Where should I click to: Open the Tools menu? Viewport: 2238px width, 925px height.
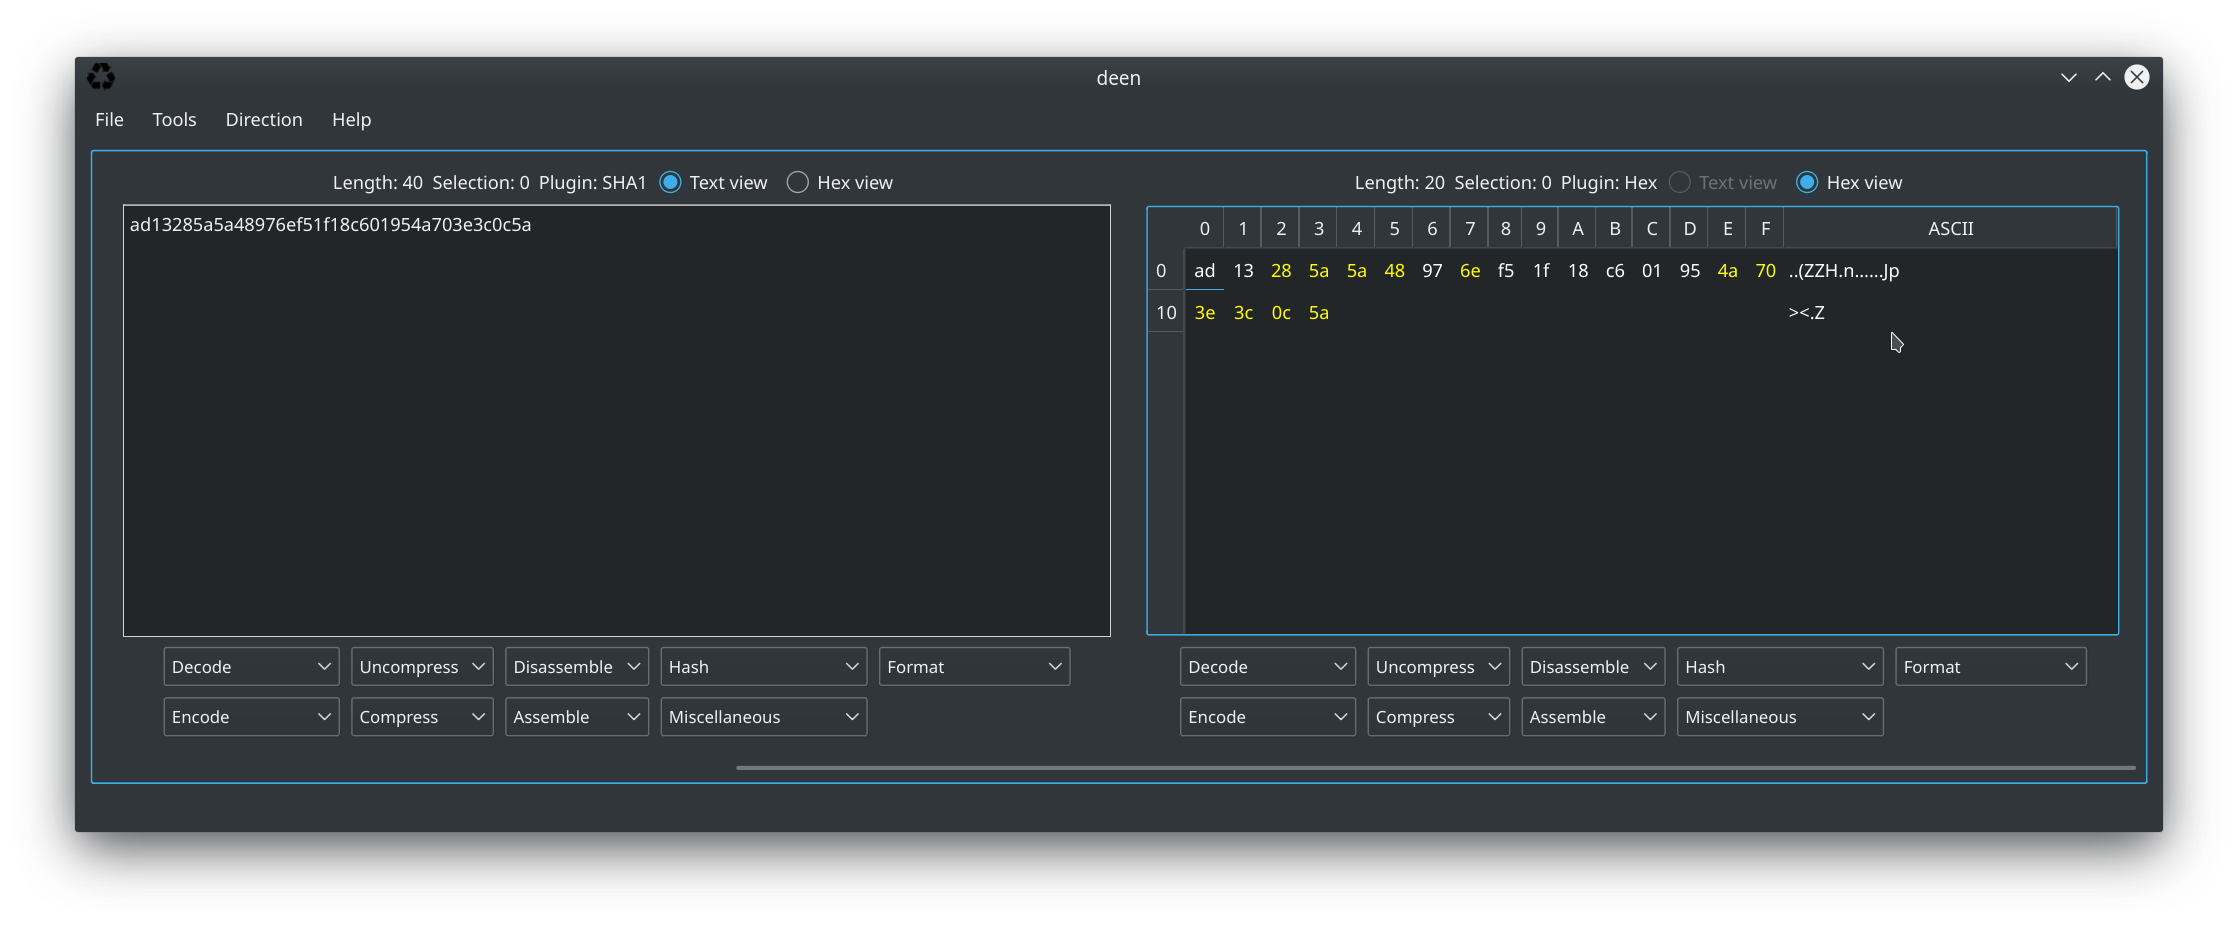174,119
